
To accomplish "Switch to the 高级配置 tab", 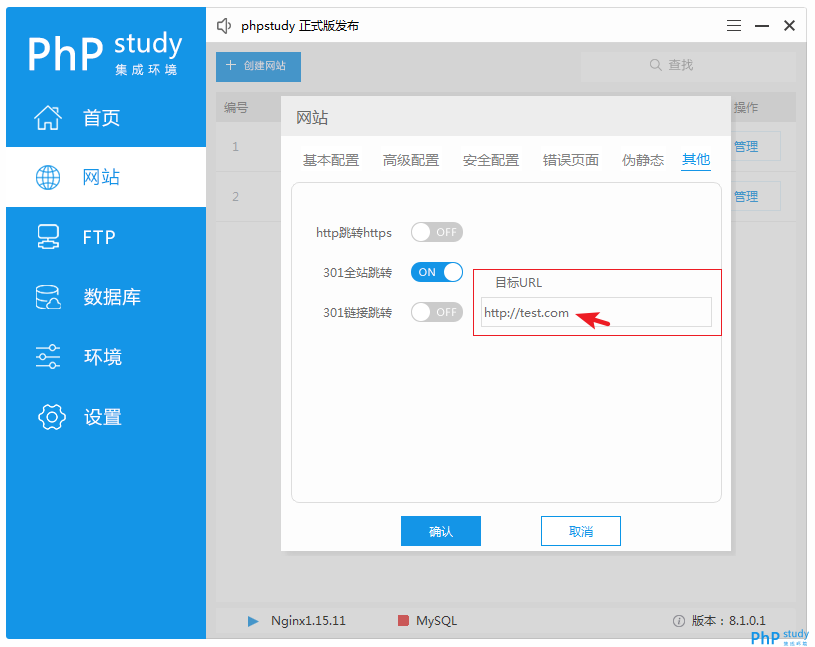I will (x=411, y=160).
